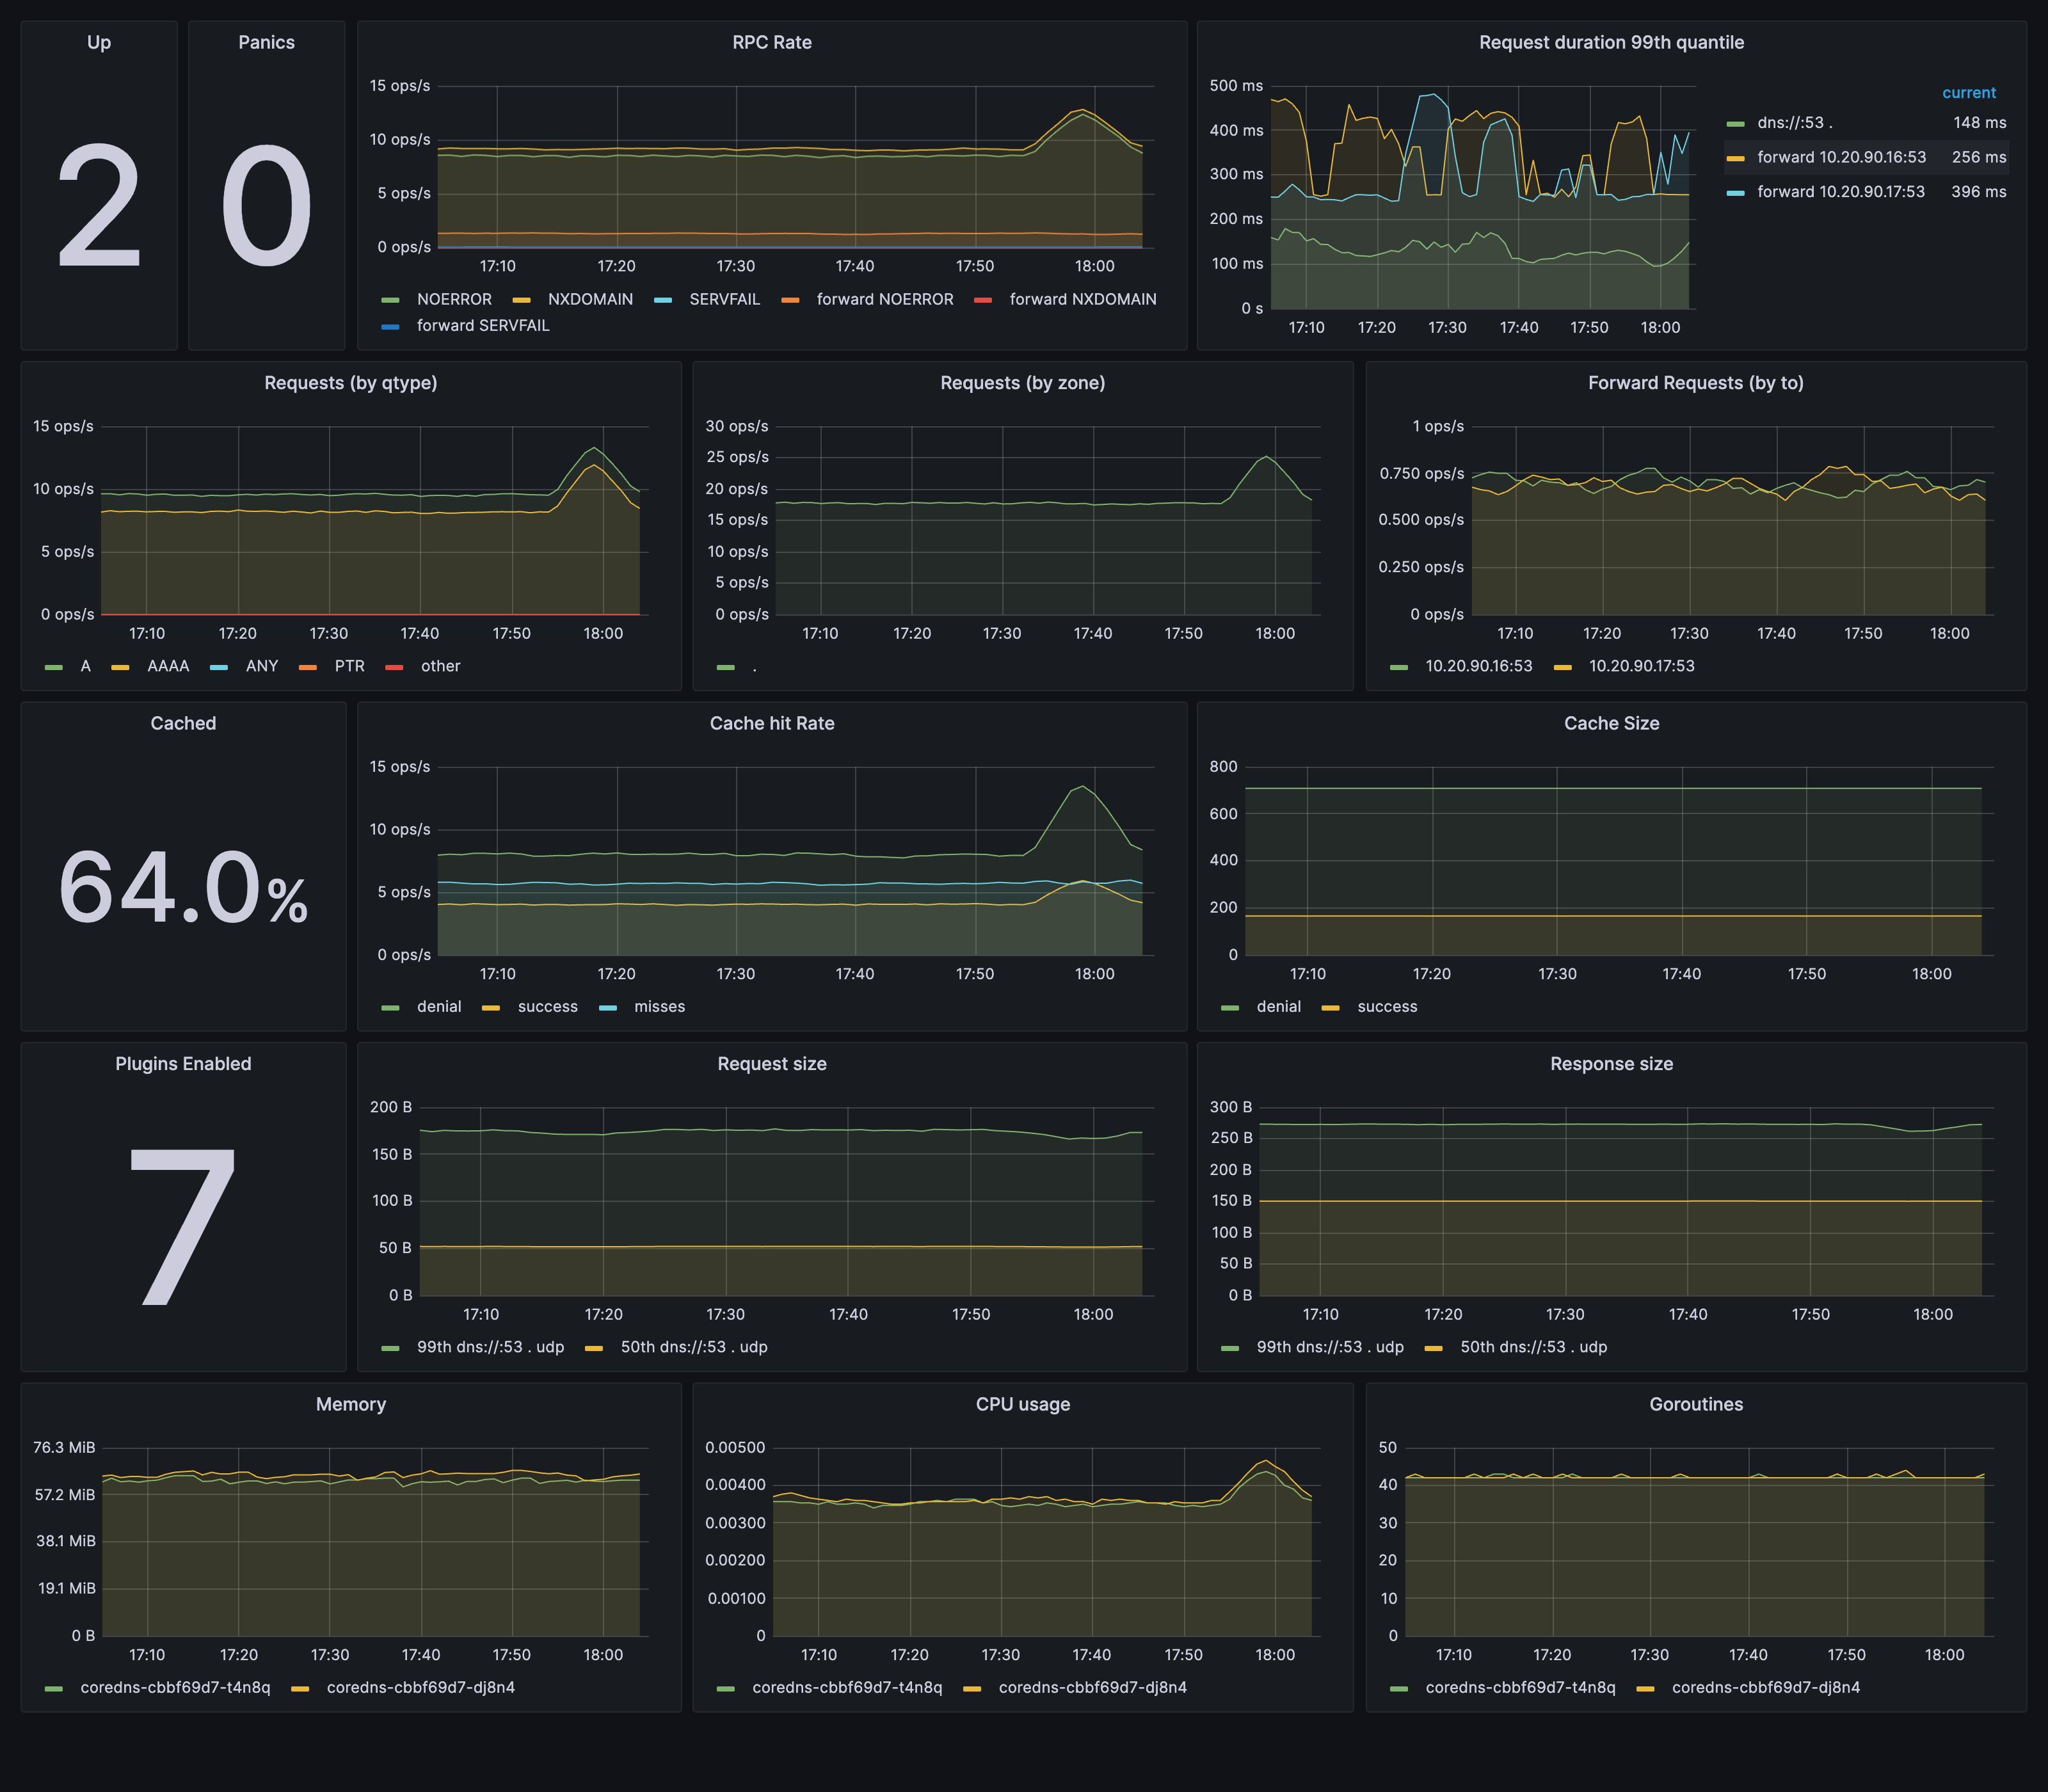Screen dimensions: 2048x1792
Task: Open the RPC Rate panel title menu
Action: point(771,42)
